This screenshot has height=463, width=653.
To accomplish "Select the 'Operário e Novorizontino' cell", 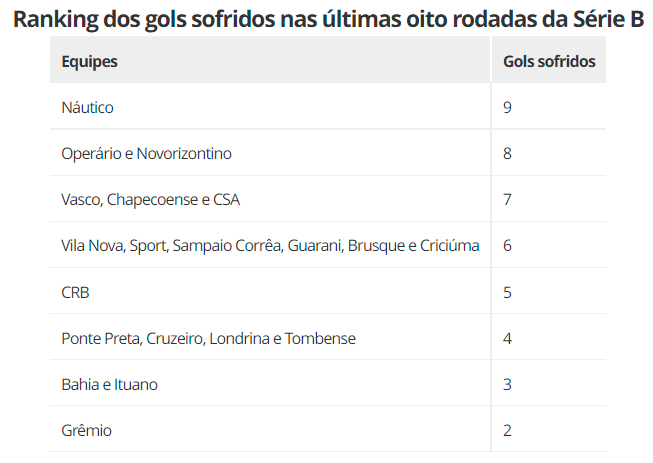I will [x=146, y=154].
